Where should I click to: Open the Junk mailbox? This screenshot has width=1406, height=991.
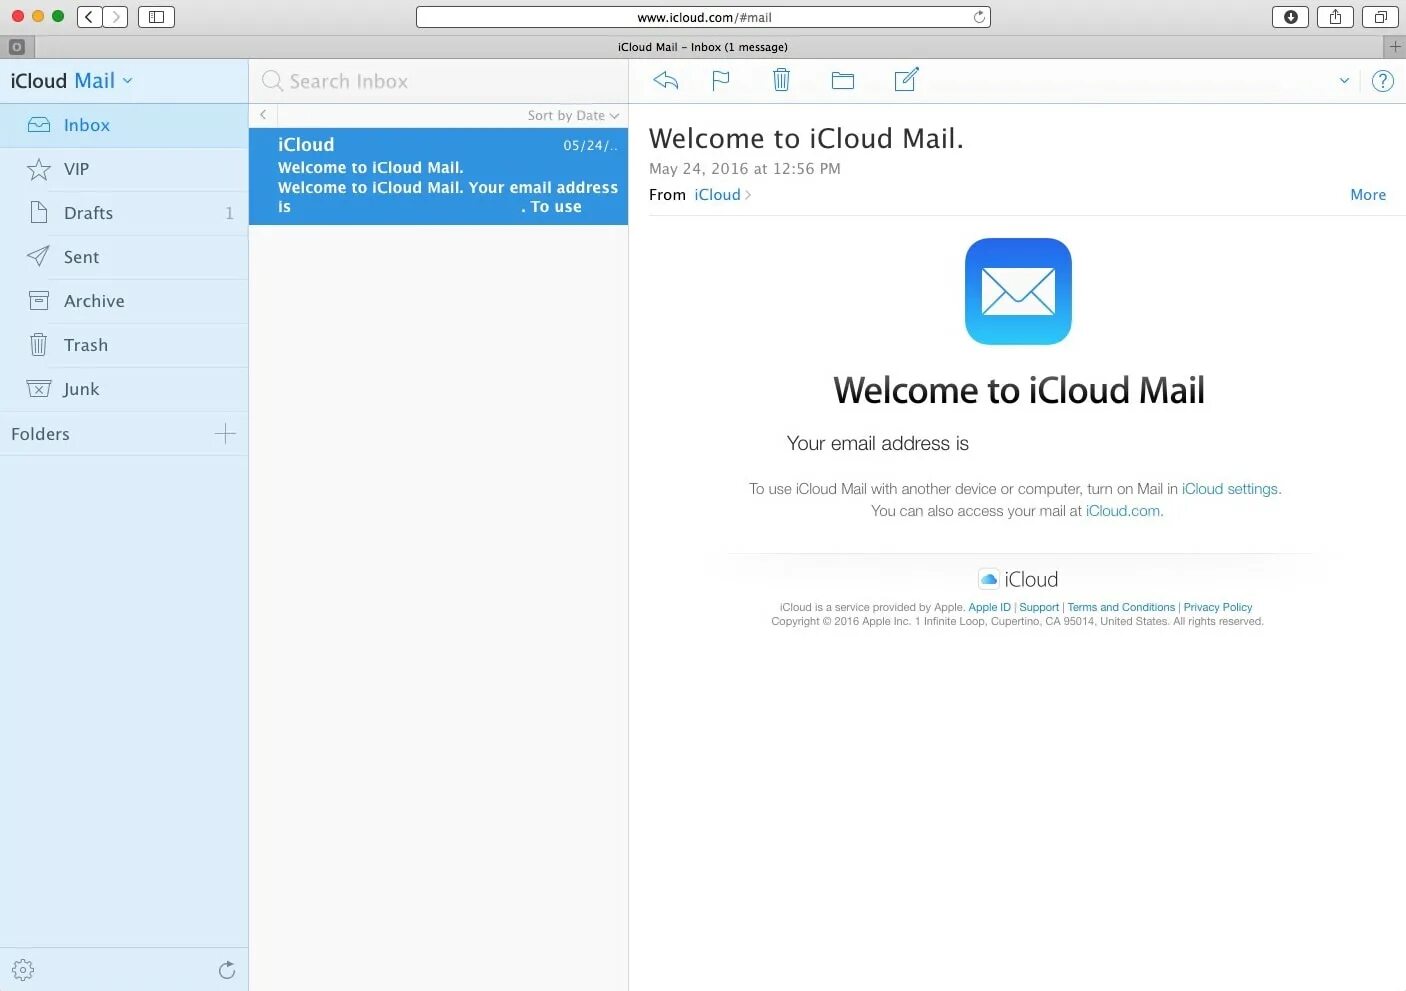coord(124,389)
